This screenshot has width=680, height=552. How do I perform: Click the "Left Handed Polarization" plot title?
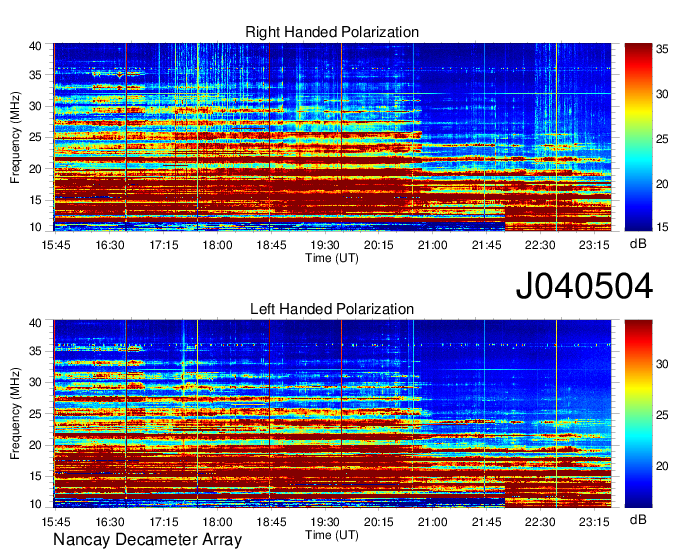(x=332, y=309)
